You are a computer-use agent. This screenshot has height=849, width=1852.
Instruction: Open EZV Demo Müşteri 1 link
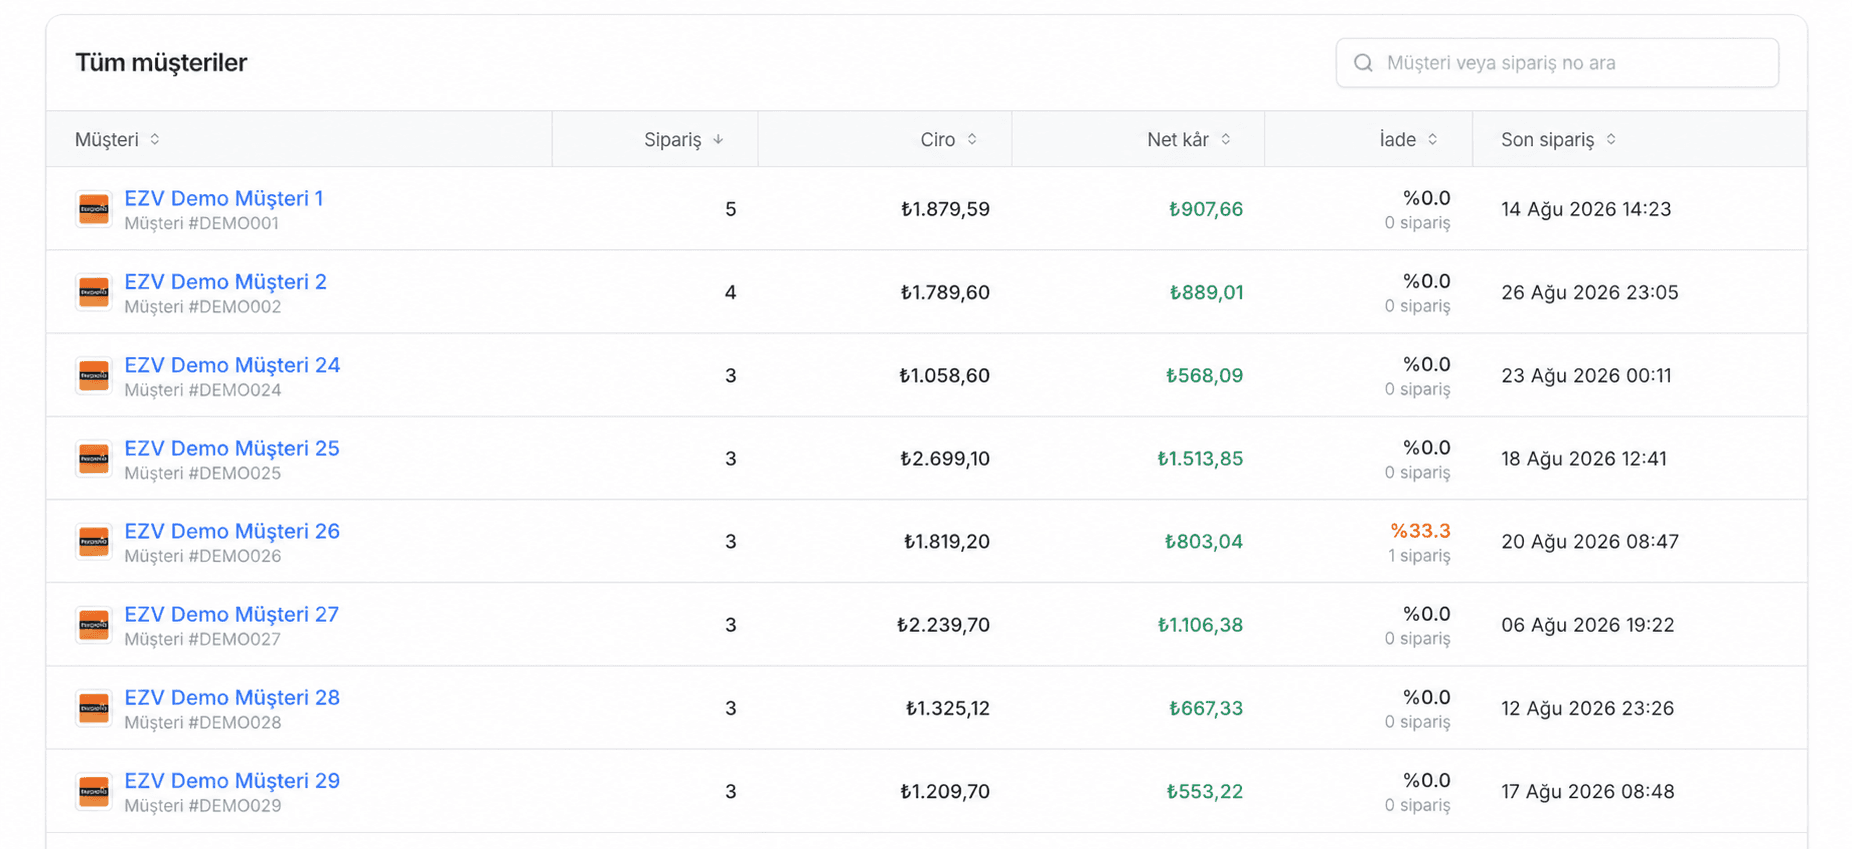coord(224,198)
